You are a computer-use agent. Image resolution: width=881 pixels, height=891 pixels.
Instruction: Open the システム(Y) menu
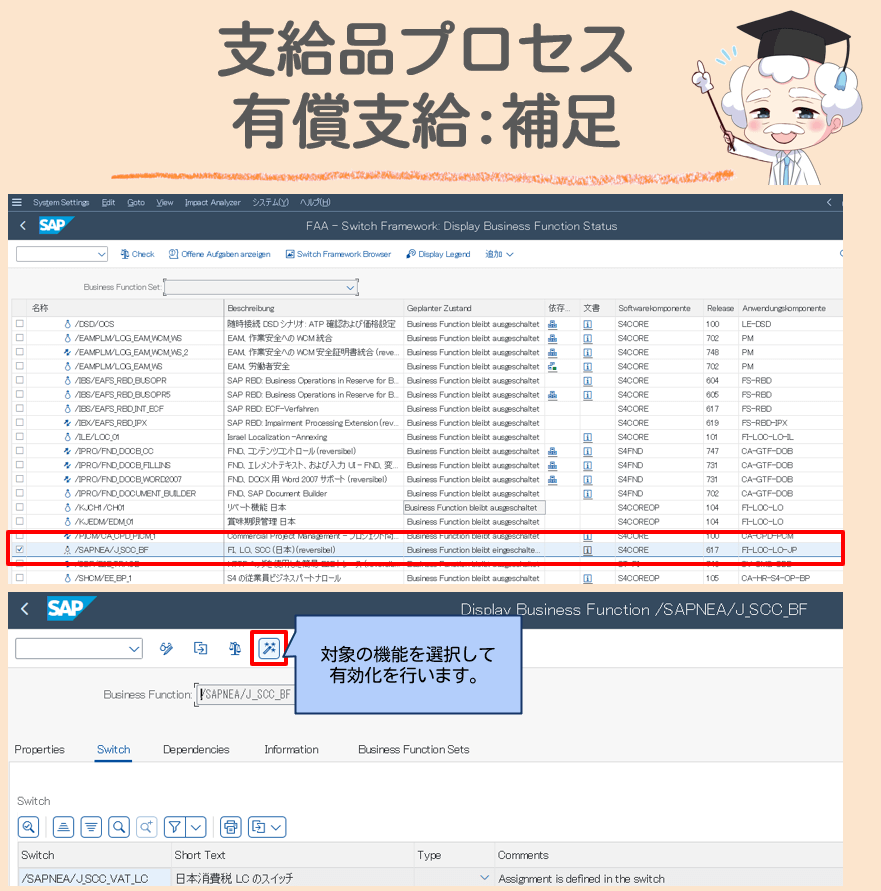click(271, 202)
